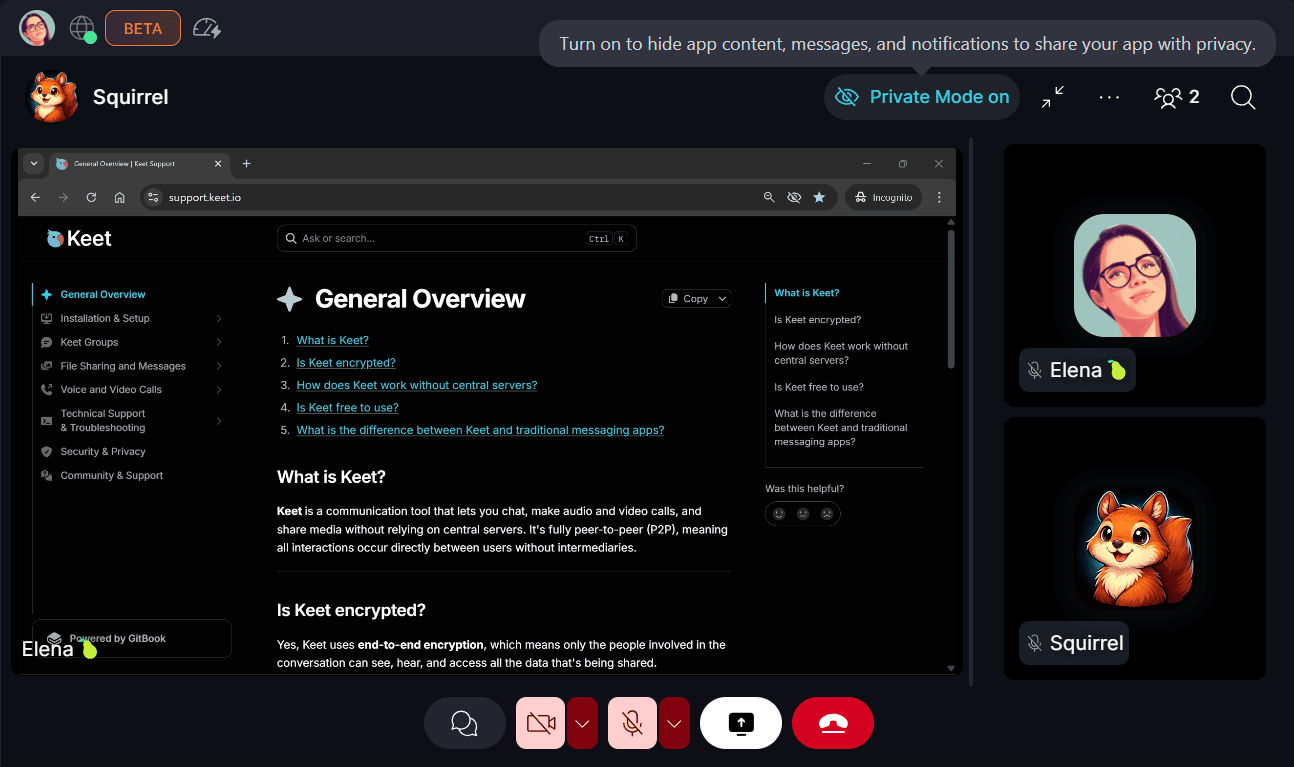
Task: Open the browser three-dot menu
Action: tap(939, 198)
